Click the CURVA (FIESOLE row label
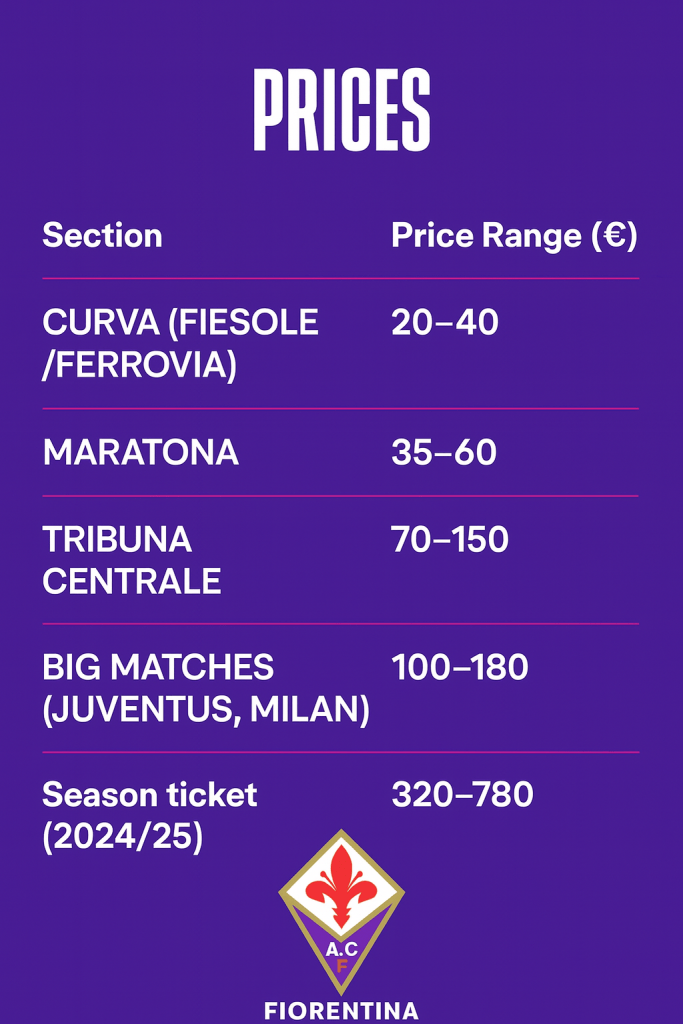The image size is (683, 1024). 180,323
